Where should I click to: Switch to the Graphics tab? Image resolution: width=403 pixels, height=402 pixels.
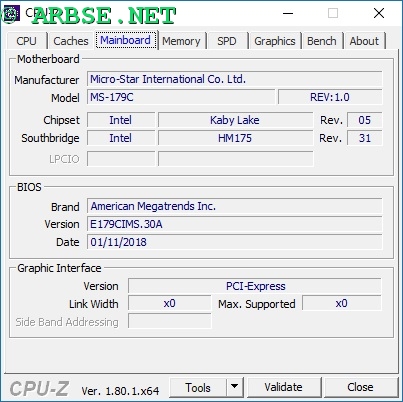pyautogui.click(x=275, y=41)
